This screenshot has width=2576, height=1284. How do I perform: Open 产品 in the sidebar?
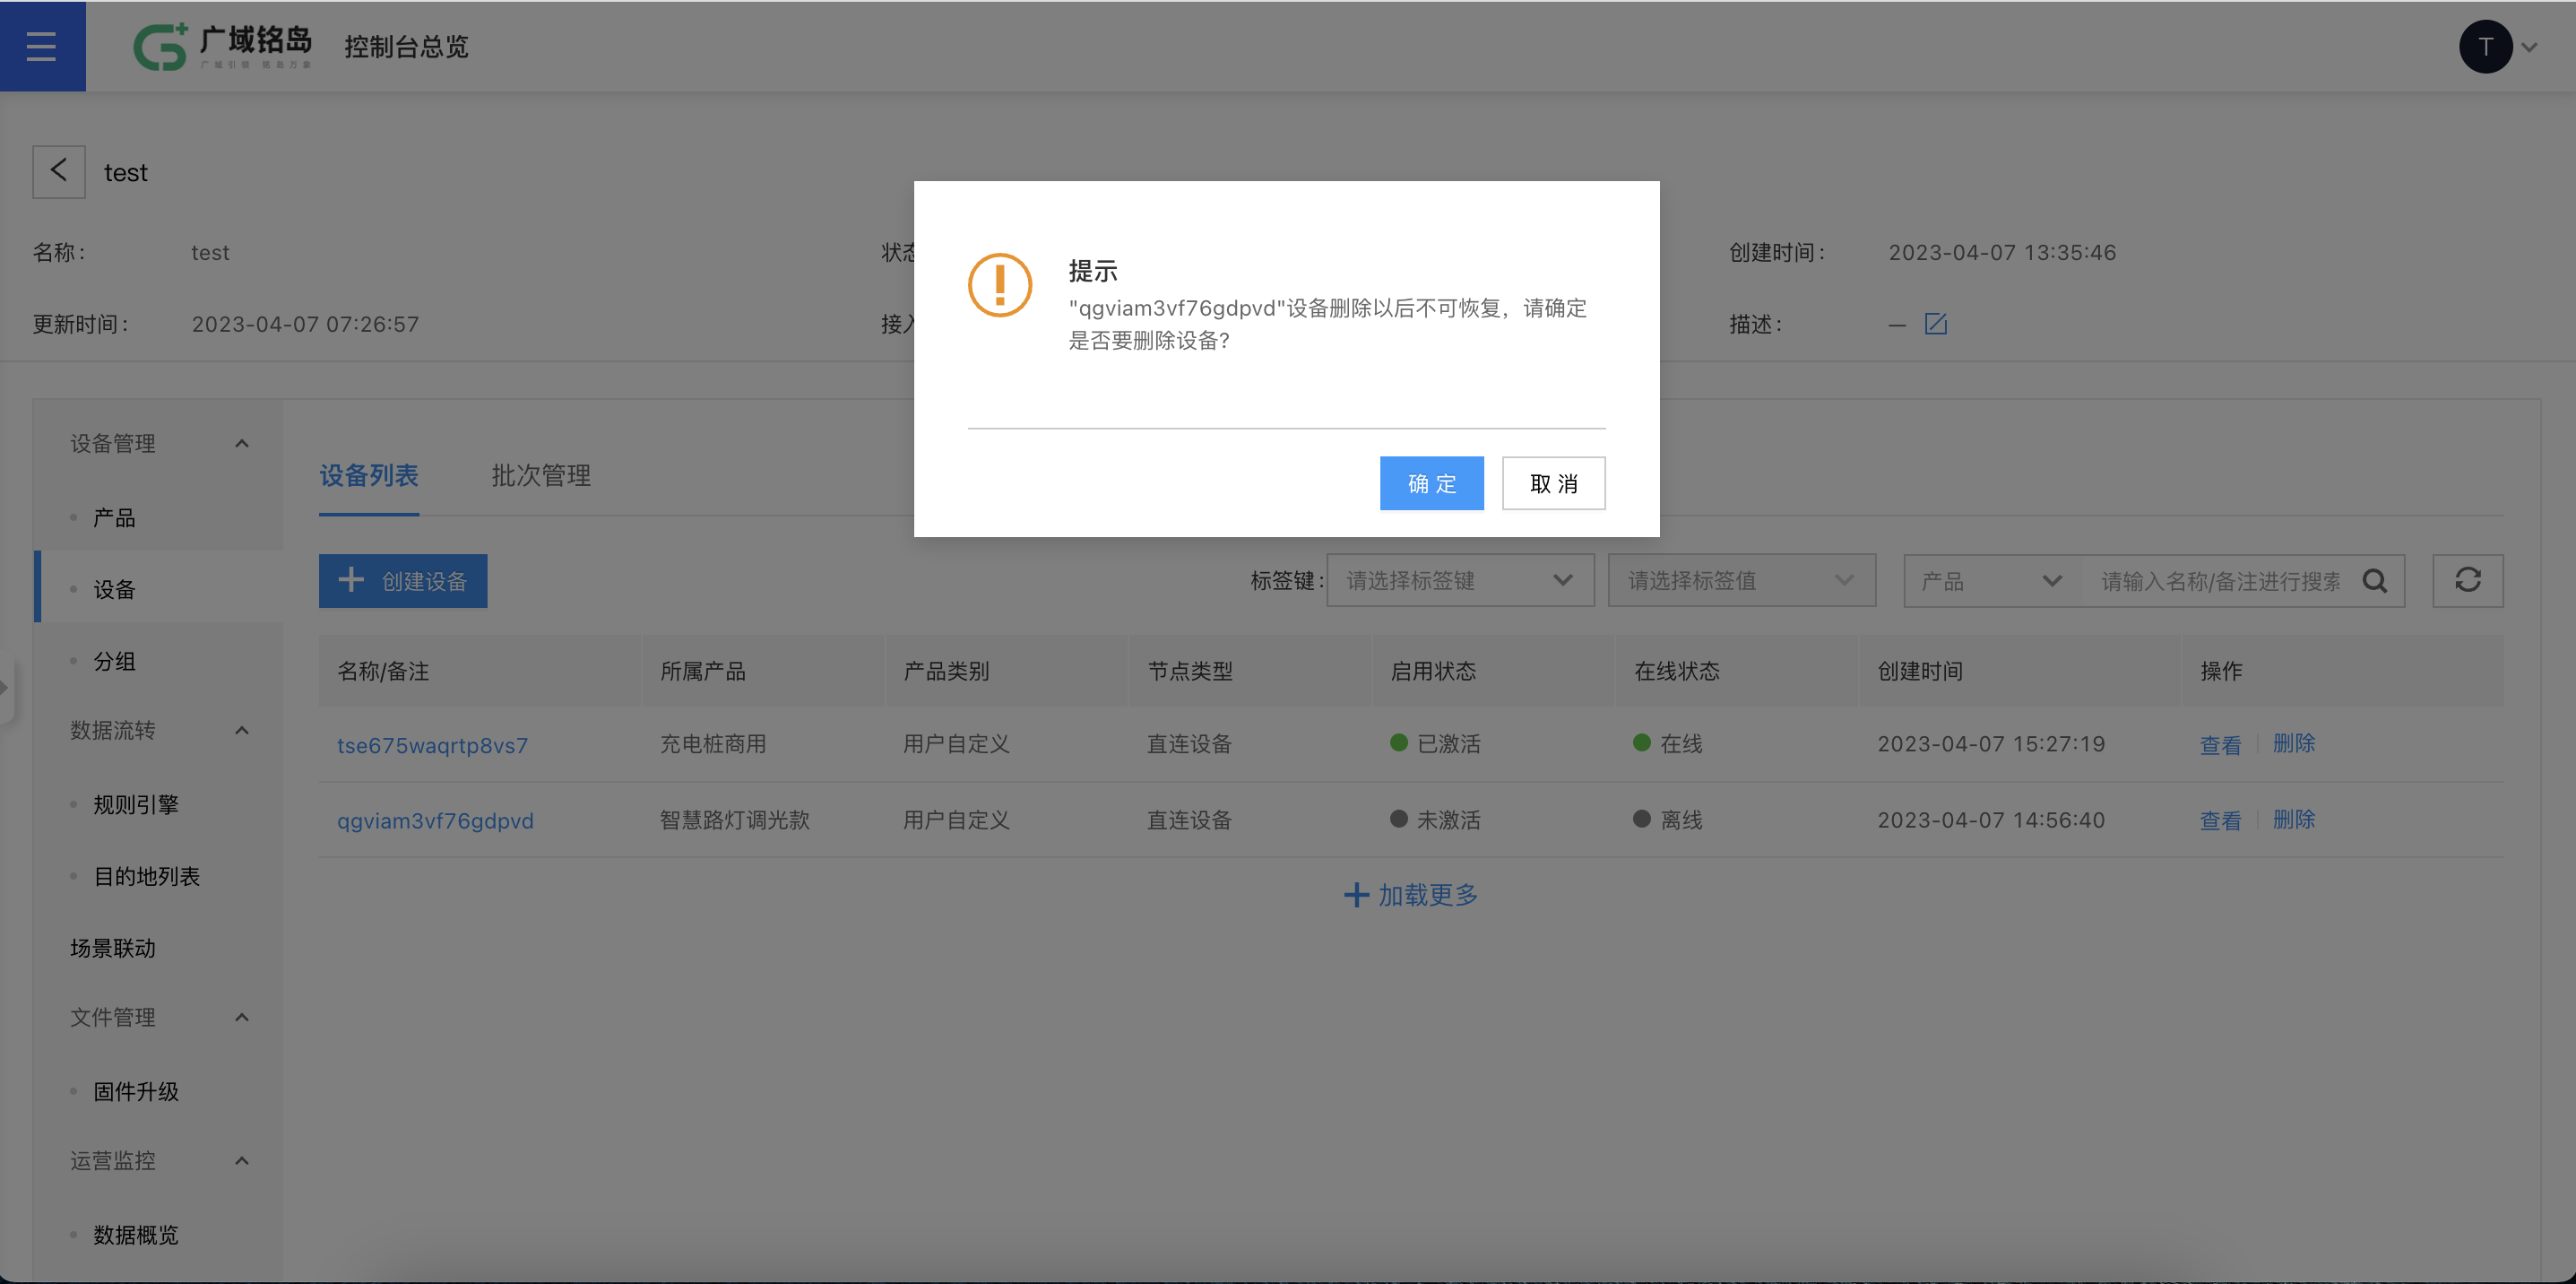[114, 518]
